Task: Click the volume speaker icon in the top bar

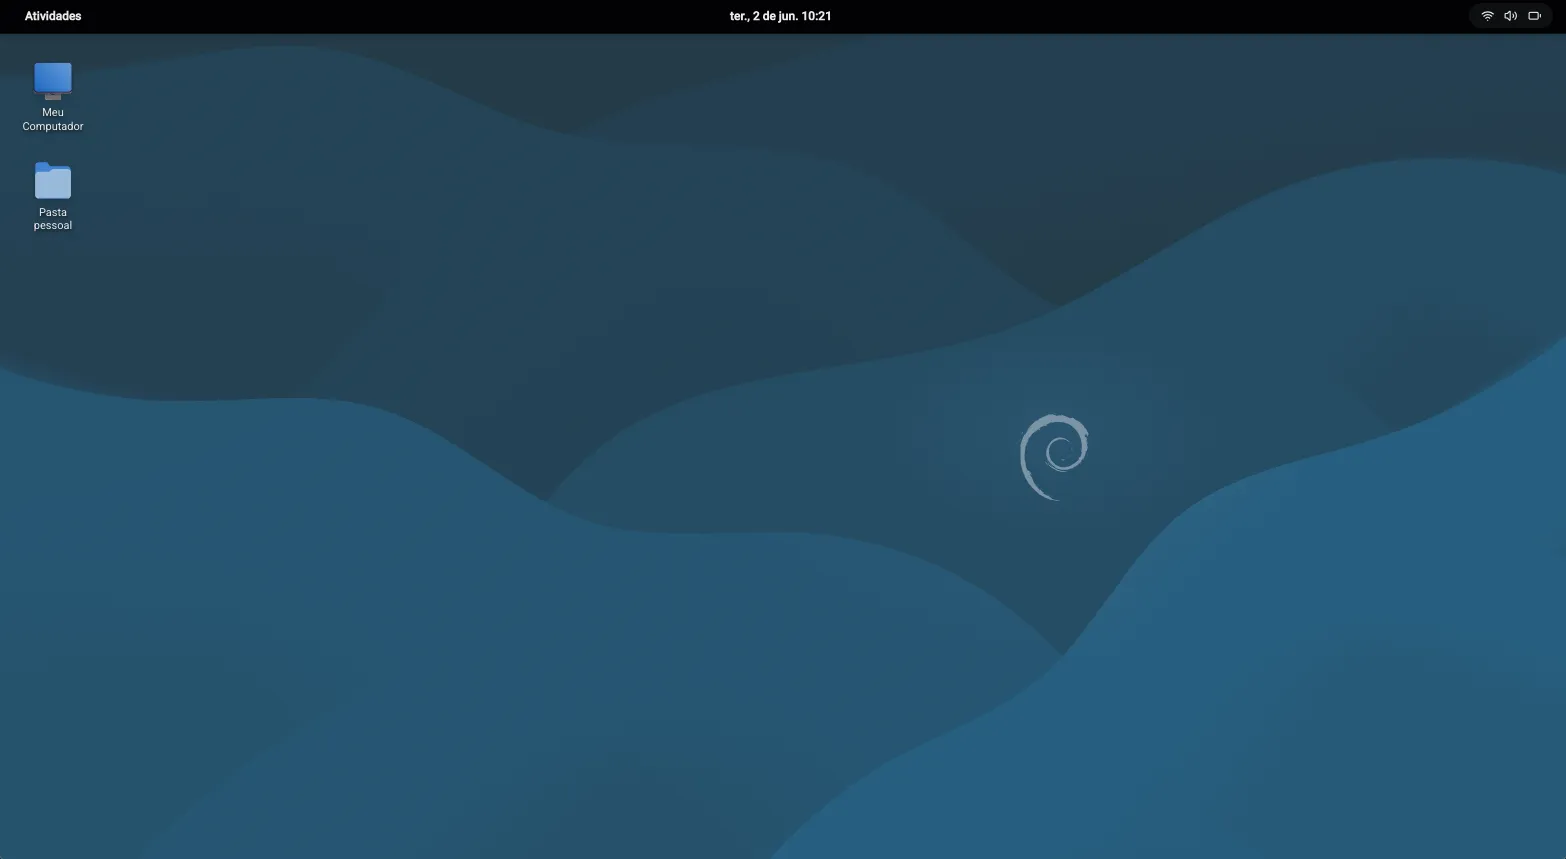Action: point(1510,16)
